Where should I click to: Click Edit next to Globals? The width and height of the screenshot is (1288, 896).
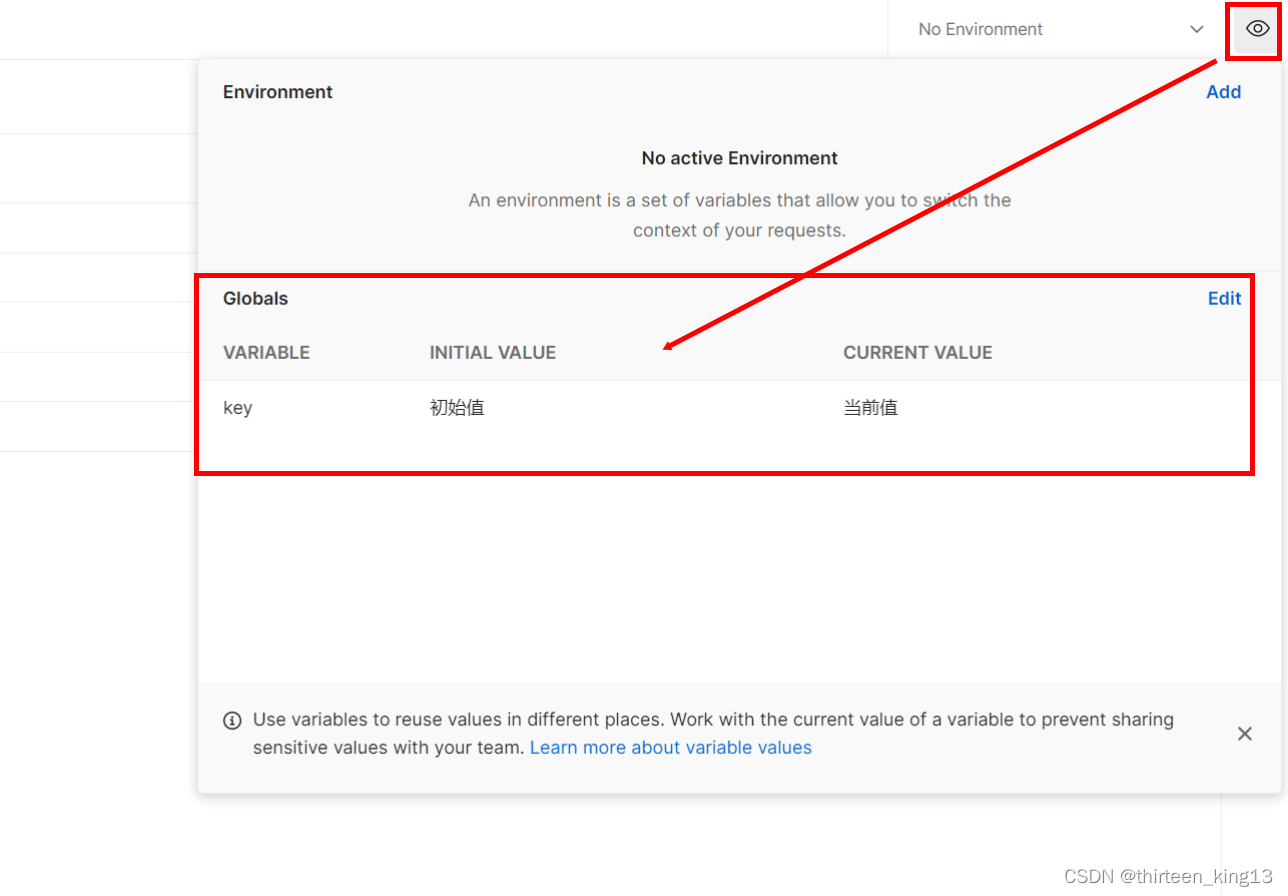point(1224,298)
